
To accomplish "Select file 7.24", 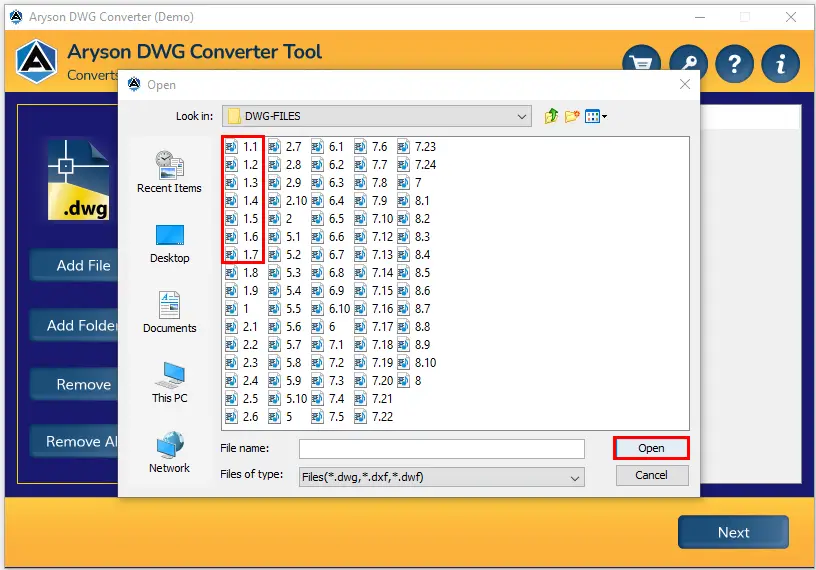I will pos(417,165).
